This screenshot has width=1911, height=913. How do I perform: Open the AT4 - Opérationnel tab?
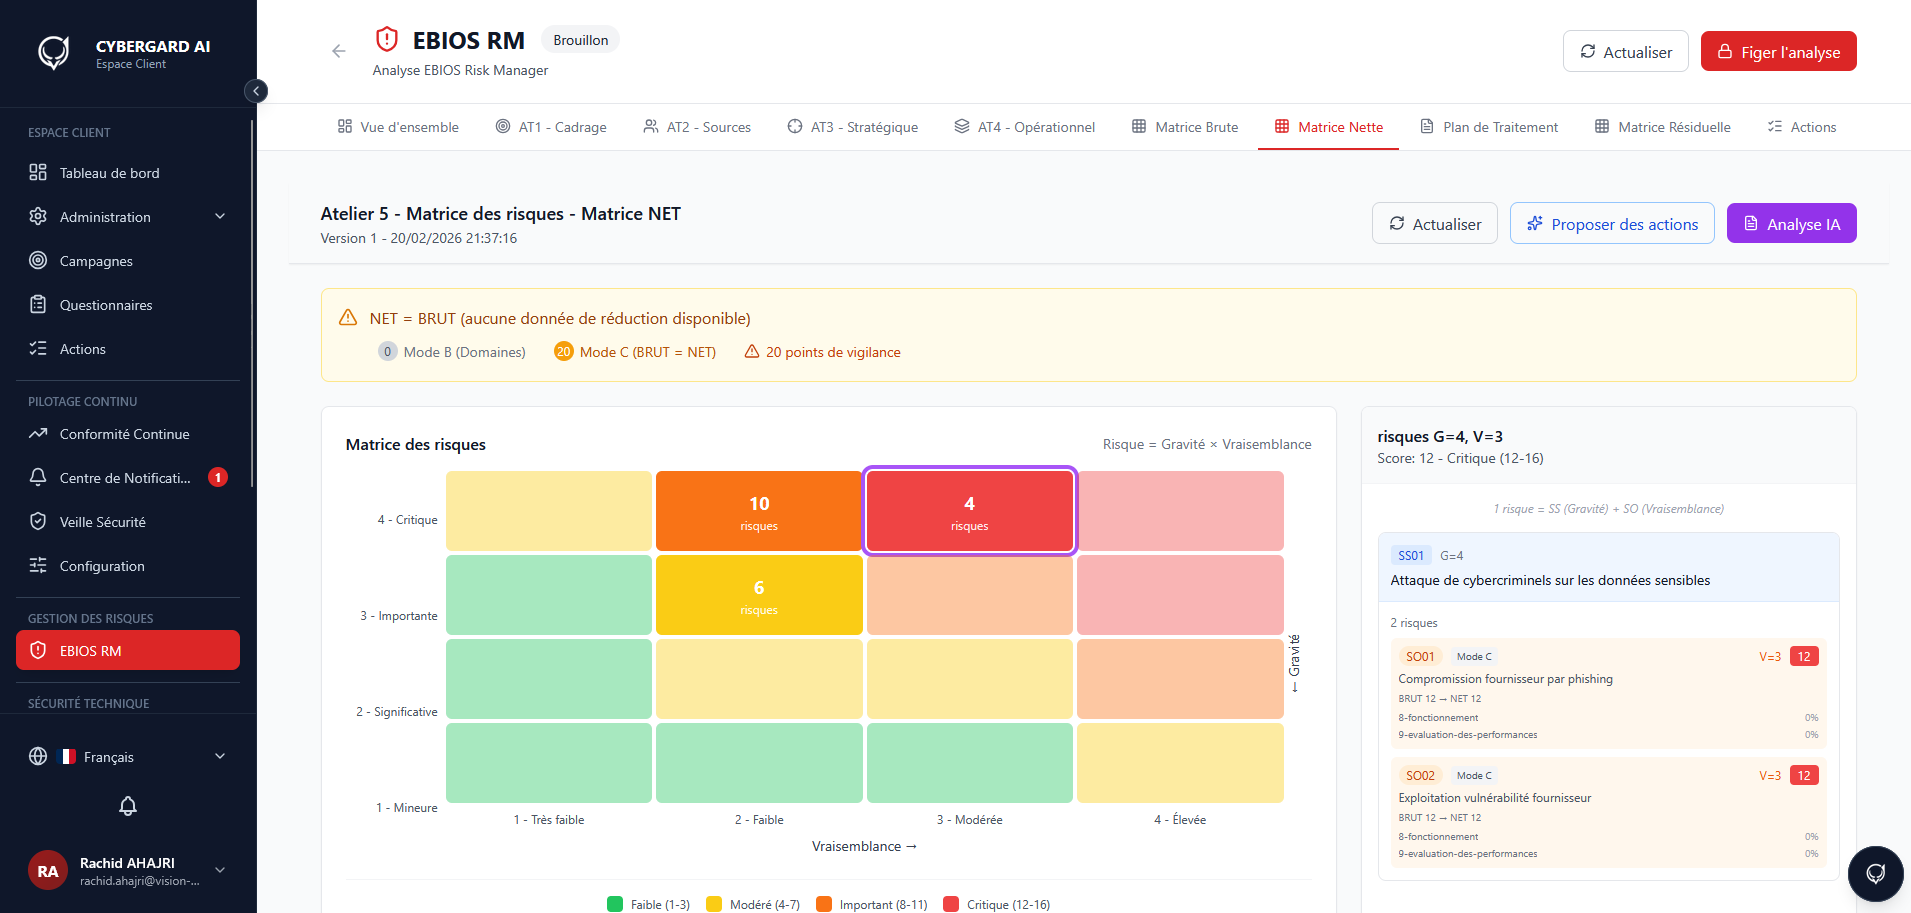point(1025,127)
